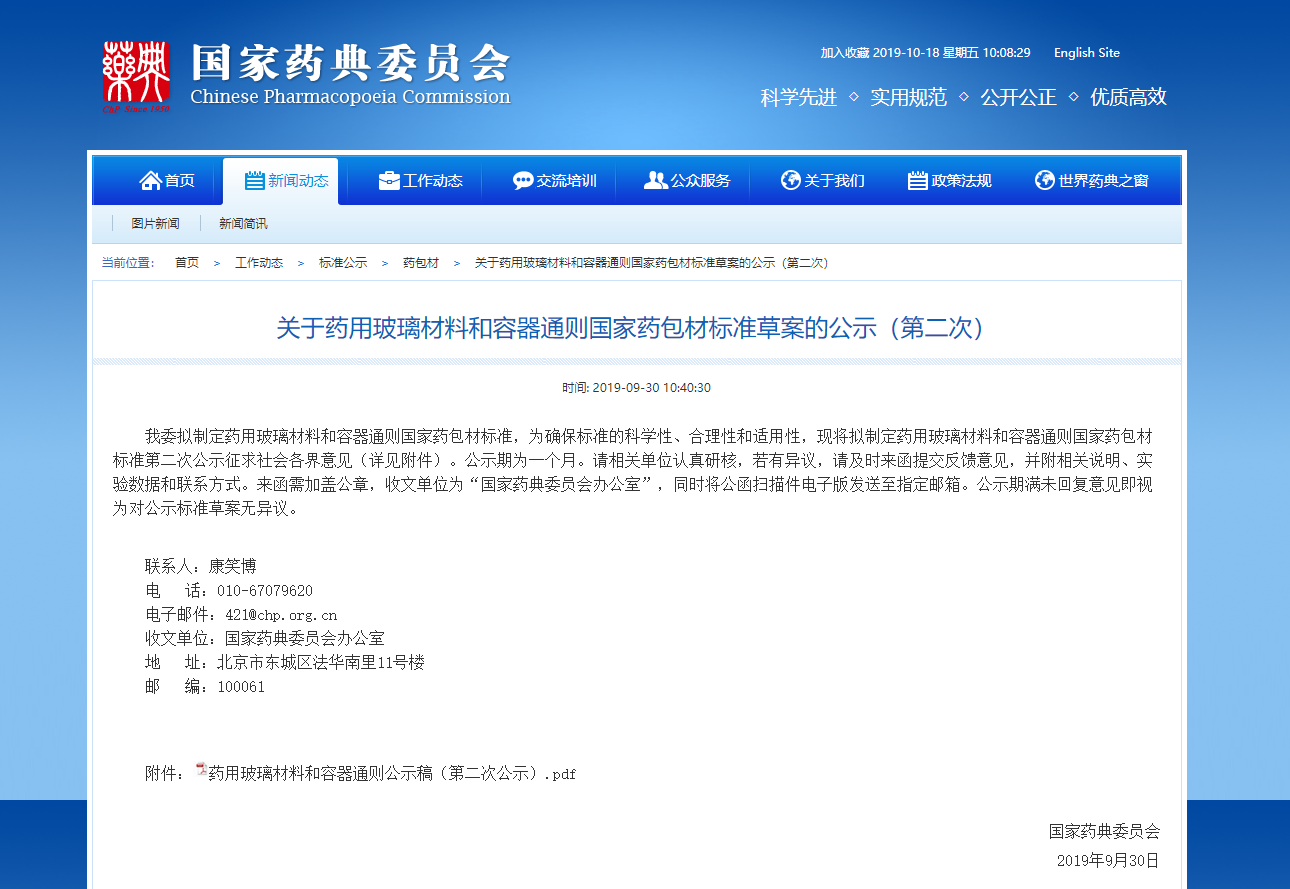Click 加入收藏 to bookmark the site
Image resolution: width=1290 pixels, height=889 pixels.
coord(845,53)
